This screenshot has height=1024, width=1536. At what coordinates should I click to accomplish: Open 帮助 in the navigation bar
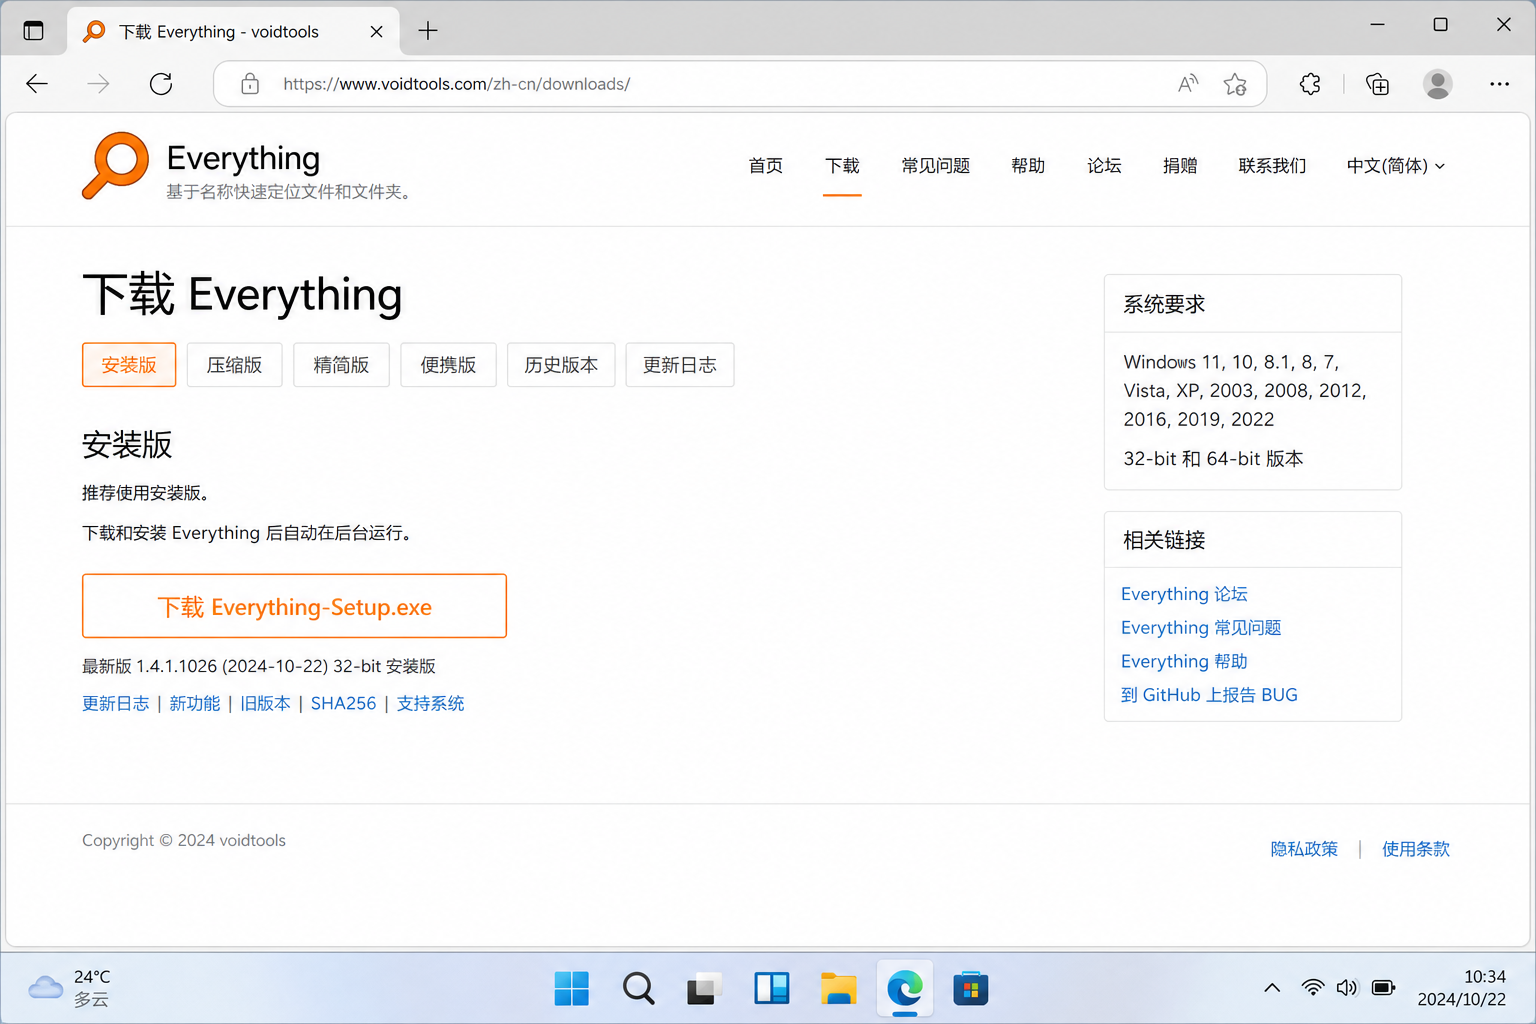tap(1028, 166)
